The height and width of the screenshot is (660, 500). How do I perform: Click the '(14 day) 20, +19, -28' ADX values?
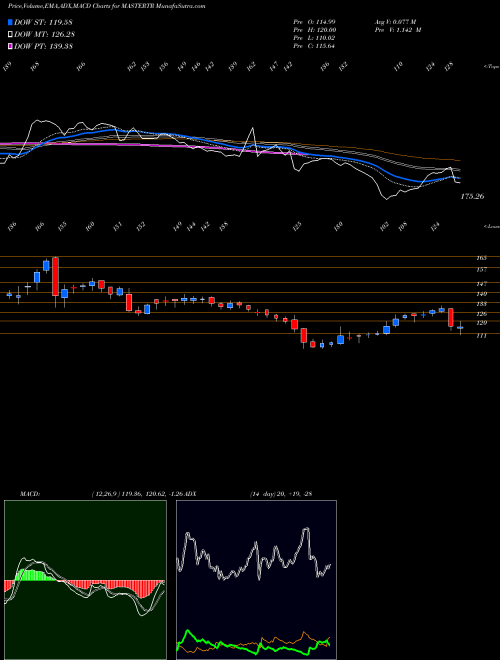point(281,494)
